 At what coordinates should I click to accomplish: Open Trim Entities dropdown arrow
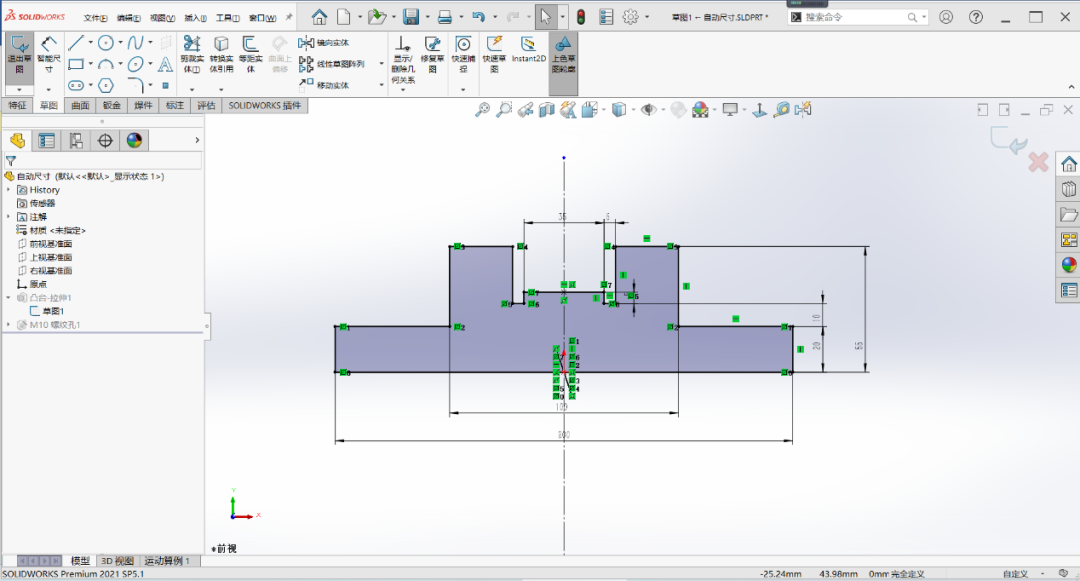[191, 89]
